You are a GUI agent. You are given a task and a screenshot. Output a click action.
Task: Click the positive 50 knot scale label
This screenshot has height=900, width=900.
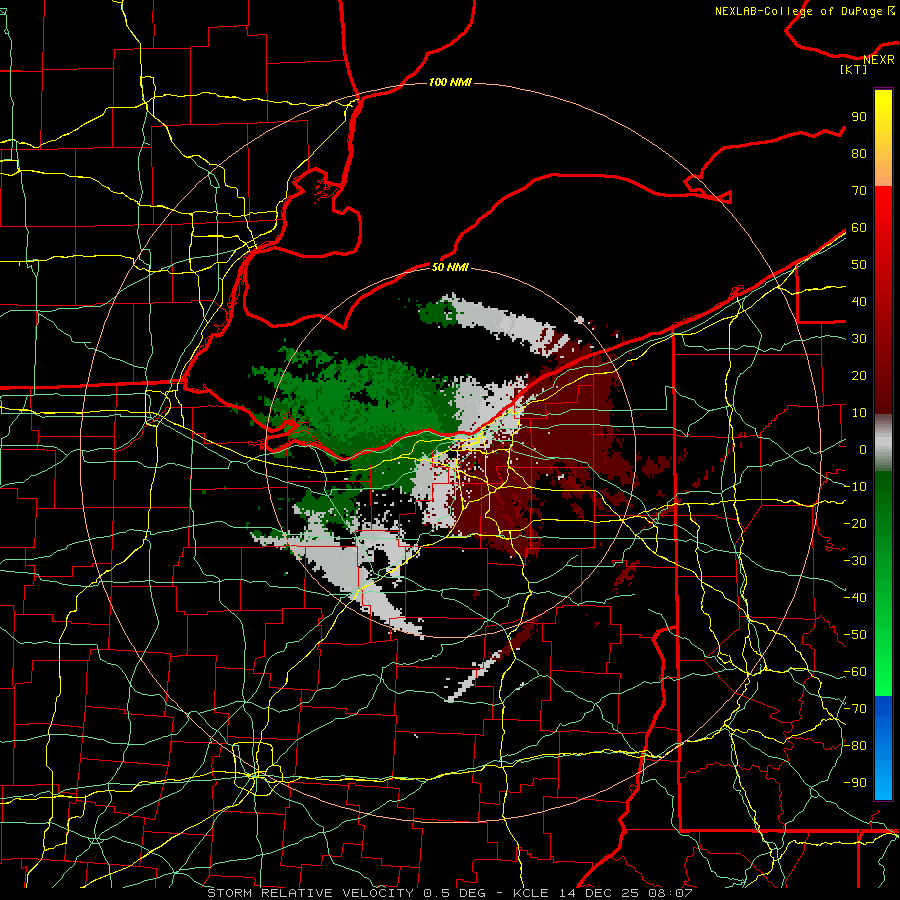(x=859, y=265)
